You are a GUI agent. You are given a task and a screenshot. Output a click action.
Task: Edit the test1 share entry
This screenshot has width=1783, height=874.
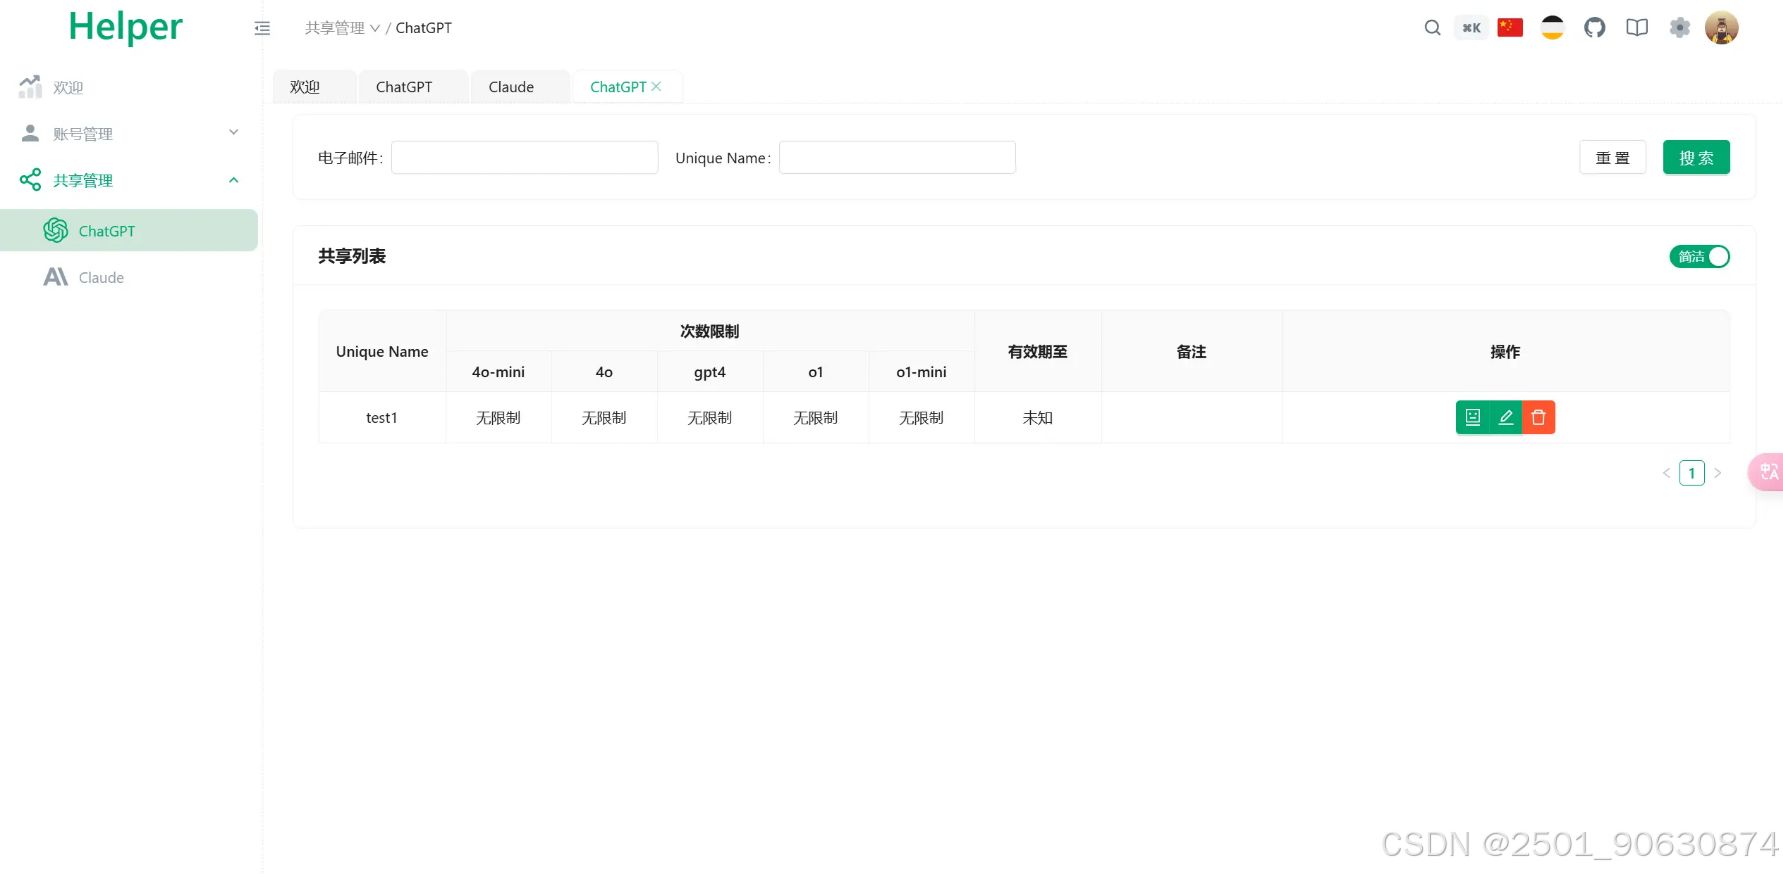1505,417
